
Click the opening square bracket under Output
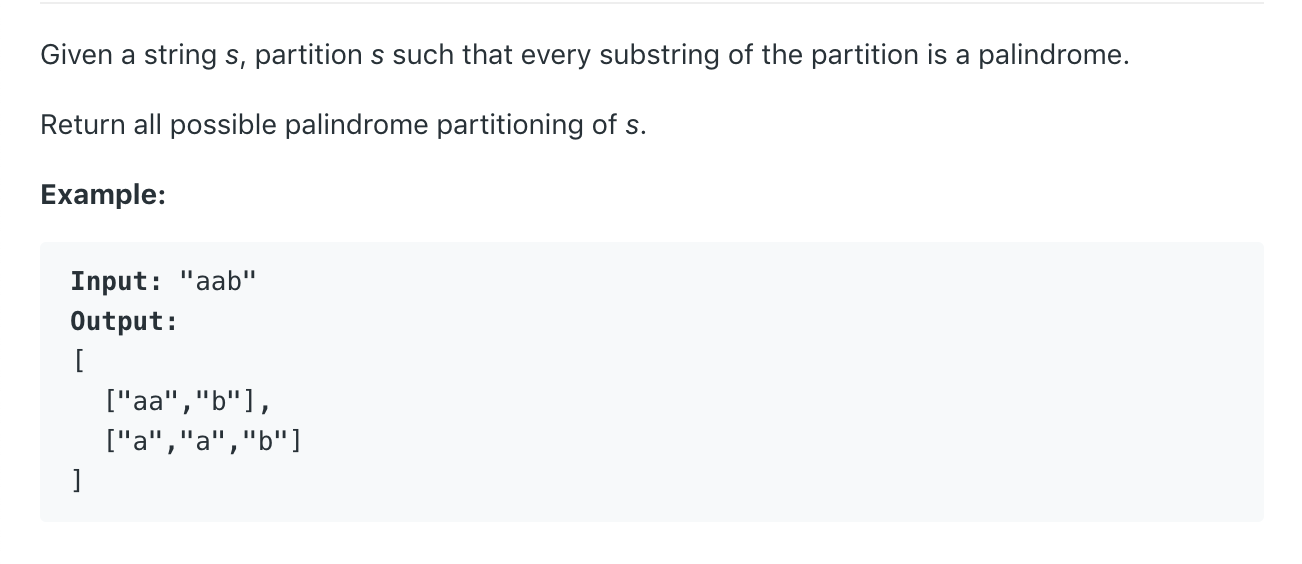click(x=77, y=361)
